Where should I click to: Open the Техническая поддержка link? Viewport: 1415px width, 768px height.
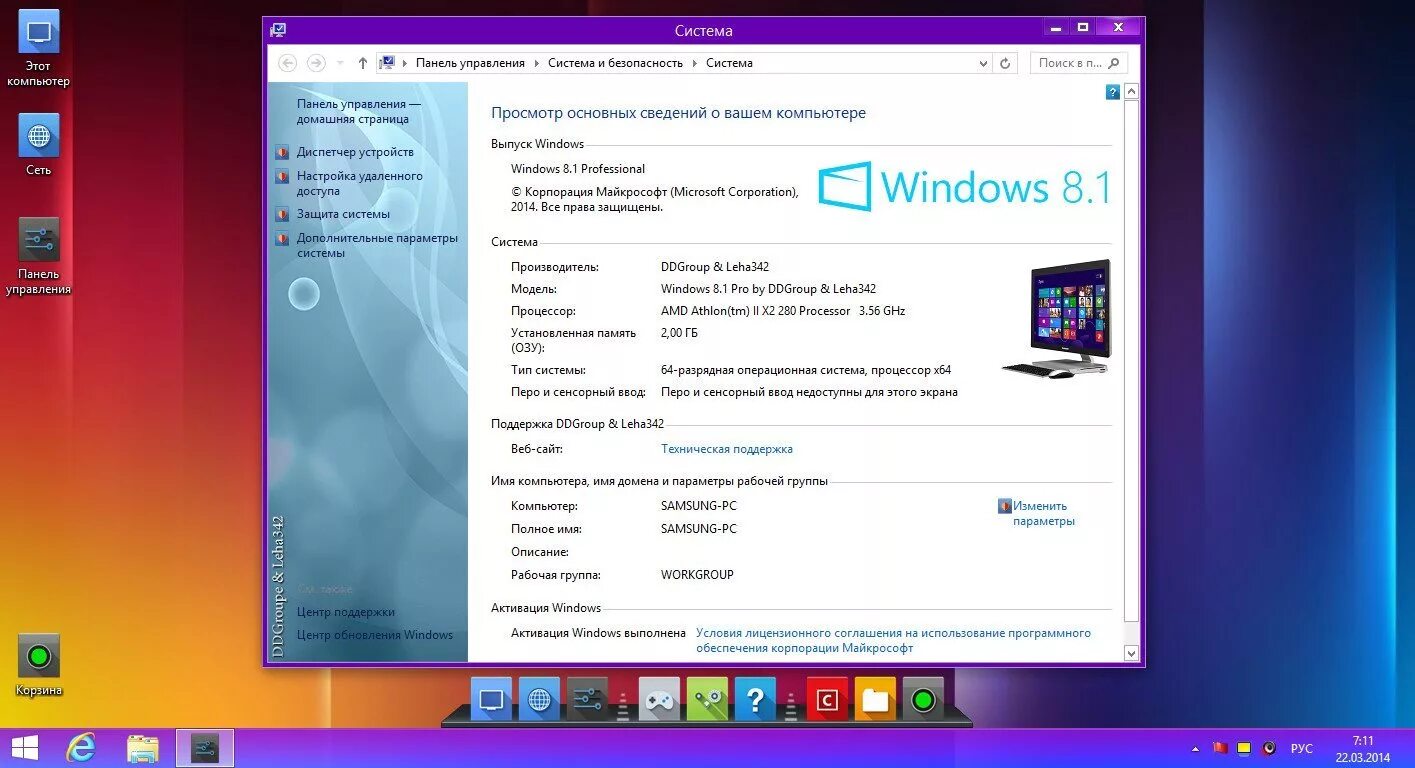[x=725, y=448]
